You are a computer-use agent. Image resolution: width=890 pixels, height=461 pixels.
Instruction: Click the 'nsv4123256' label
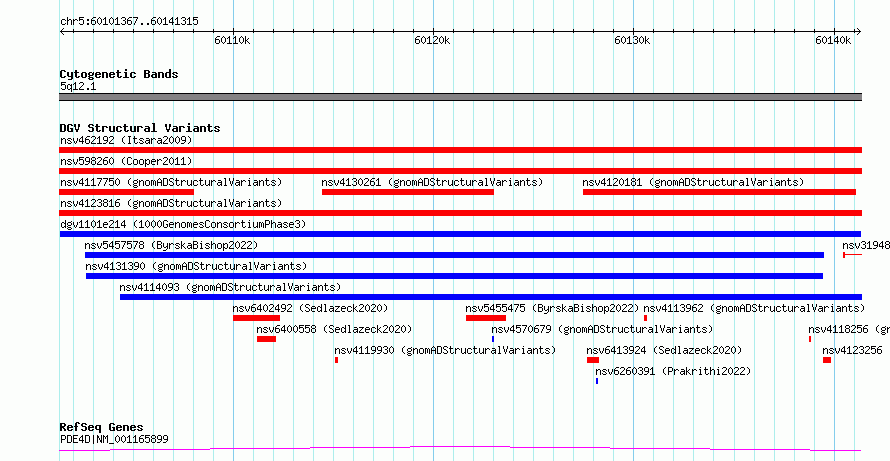tap(852, 350)
